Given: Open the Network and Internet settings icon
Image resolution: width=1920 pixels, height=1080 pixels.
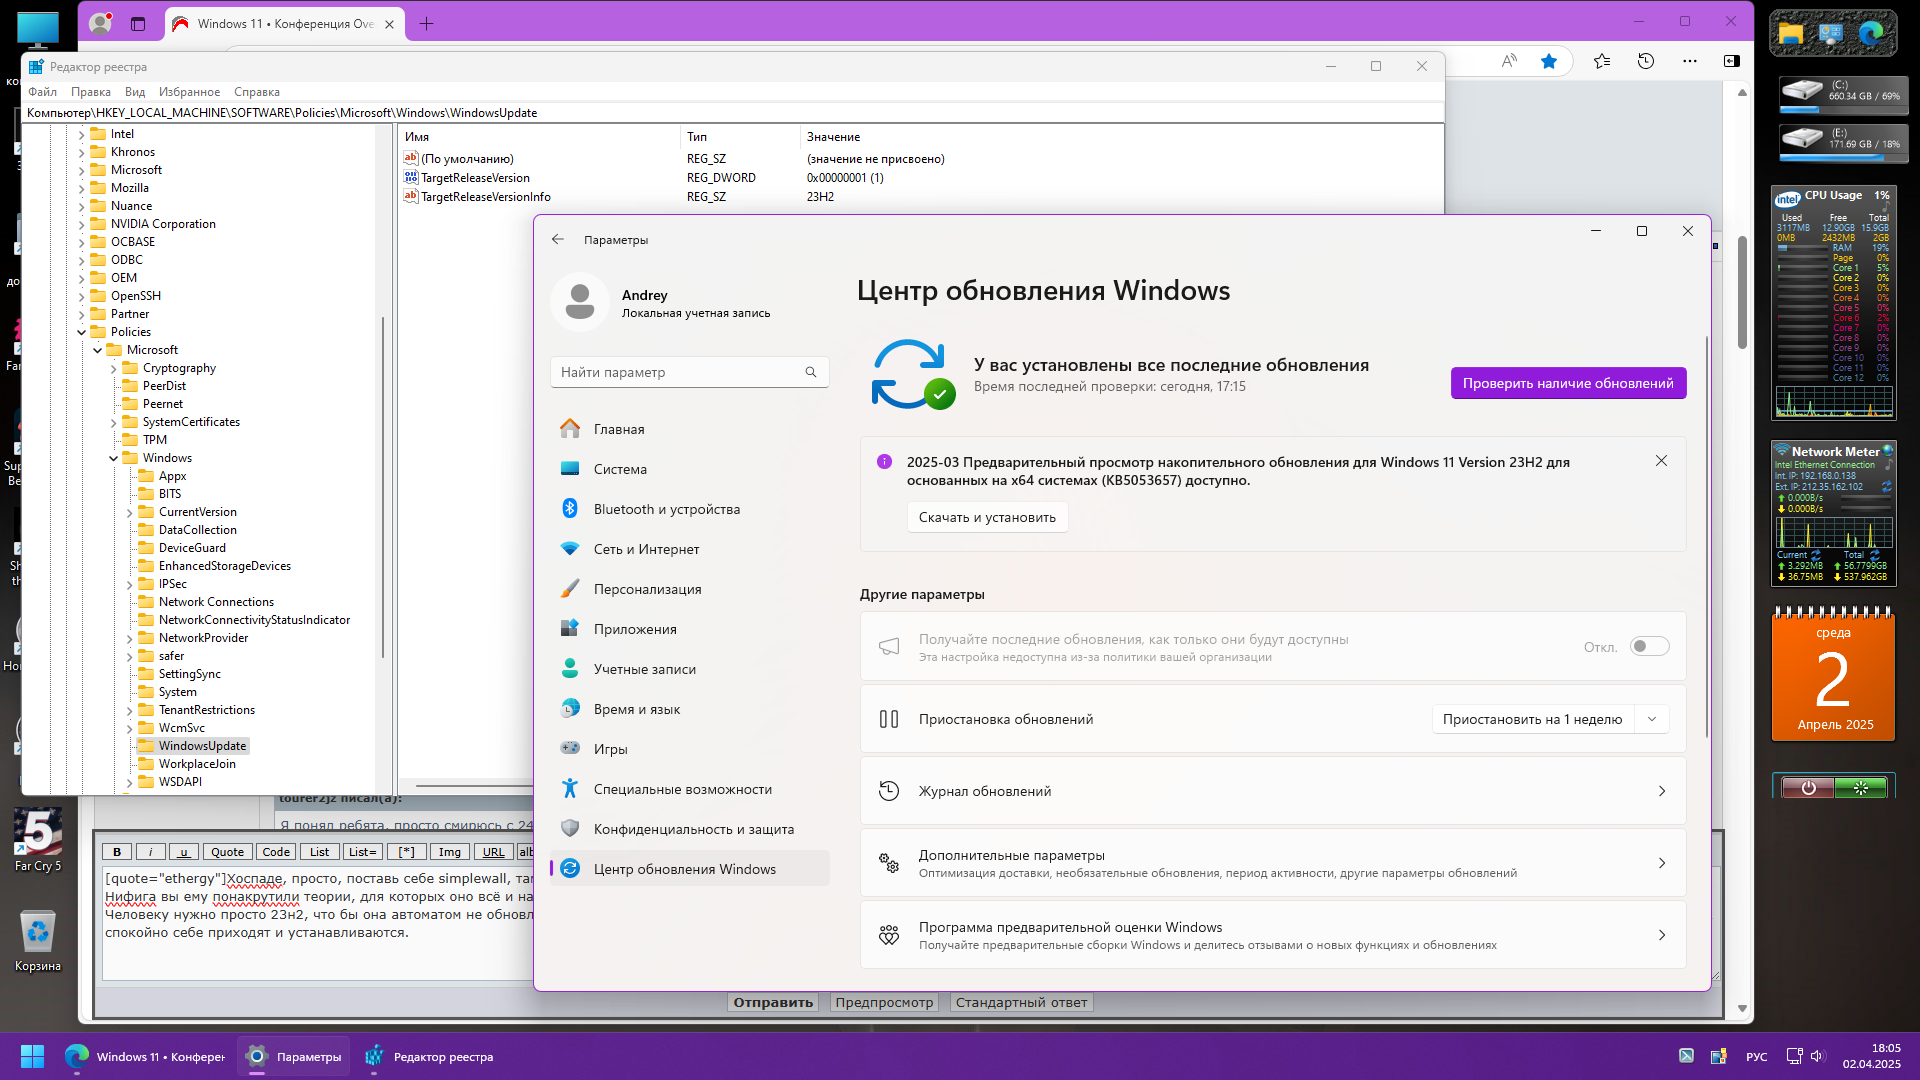Looking at the screenshot, I should pos(570,549).
